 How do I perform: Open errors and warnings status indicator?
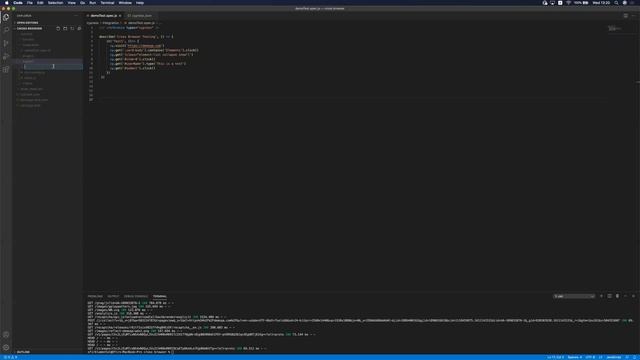(11, 357)
